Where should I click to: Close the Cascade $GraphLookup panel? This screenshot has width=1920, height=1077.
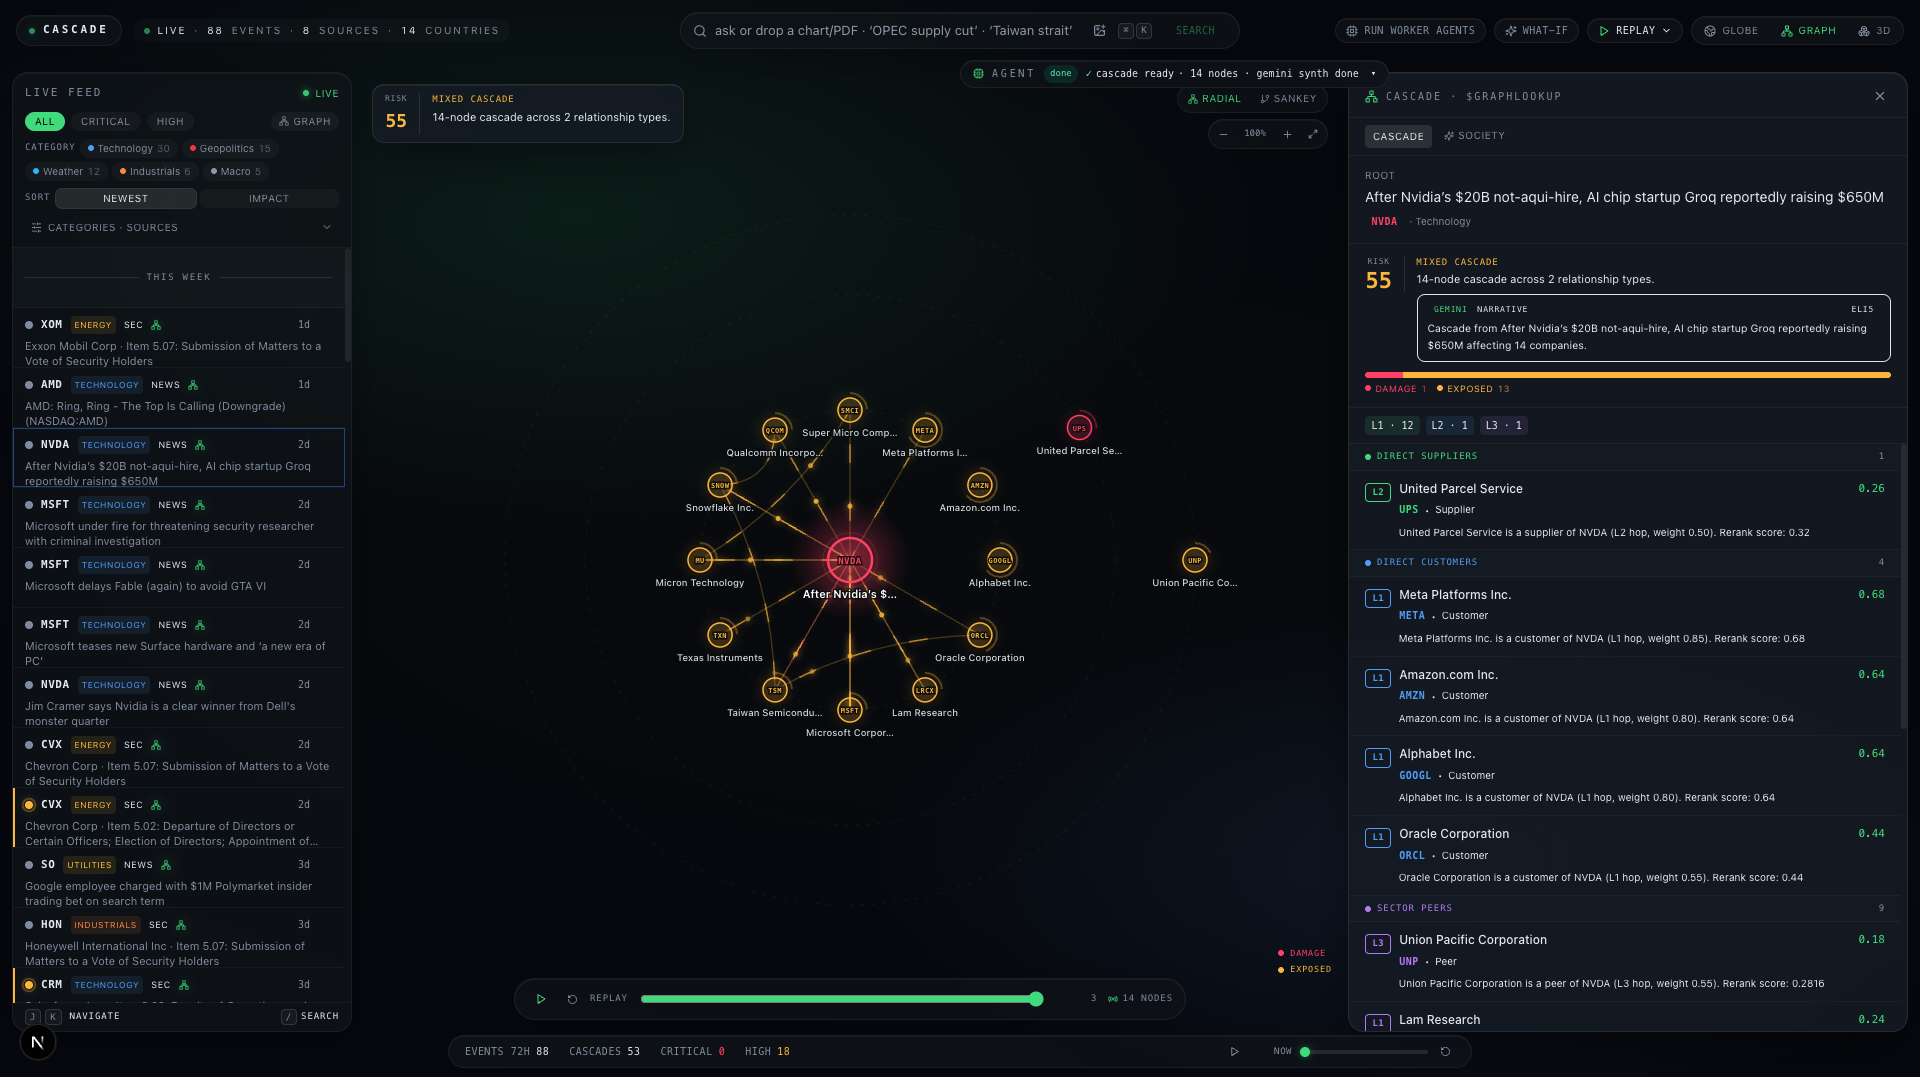click(1880, 96)
